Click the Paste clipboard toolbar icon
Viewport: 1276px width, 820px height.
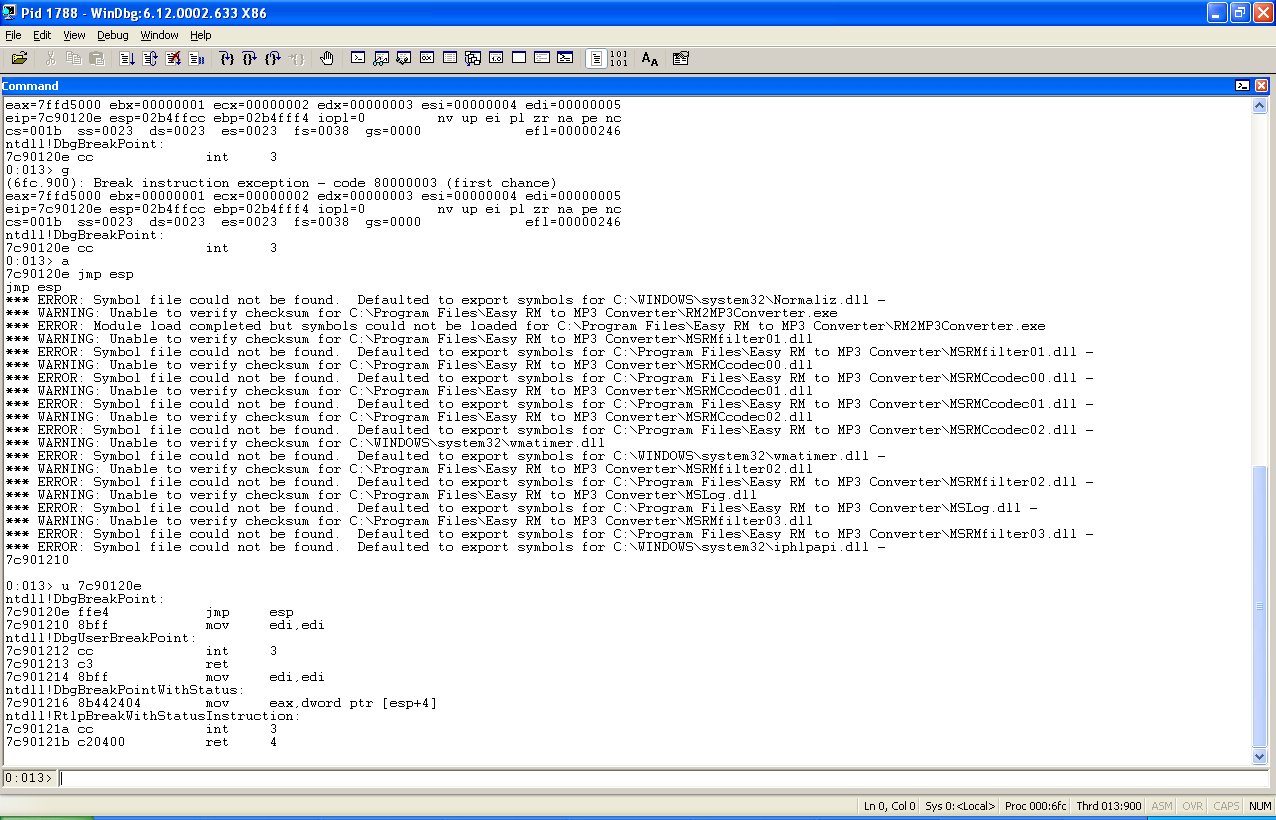point(97,59)
